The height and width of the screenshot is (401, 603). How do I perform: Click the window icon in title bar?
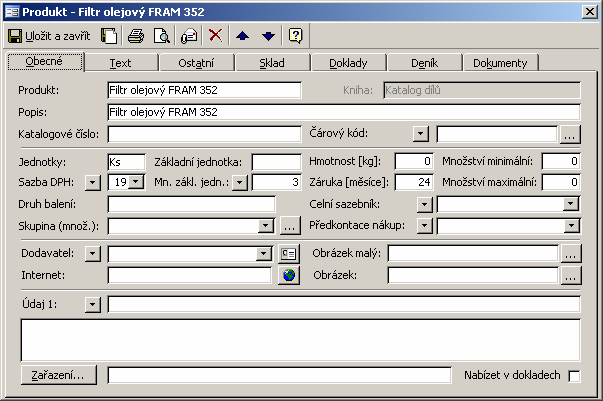click(x=12, y=12)
